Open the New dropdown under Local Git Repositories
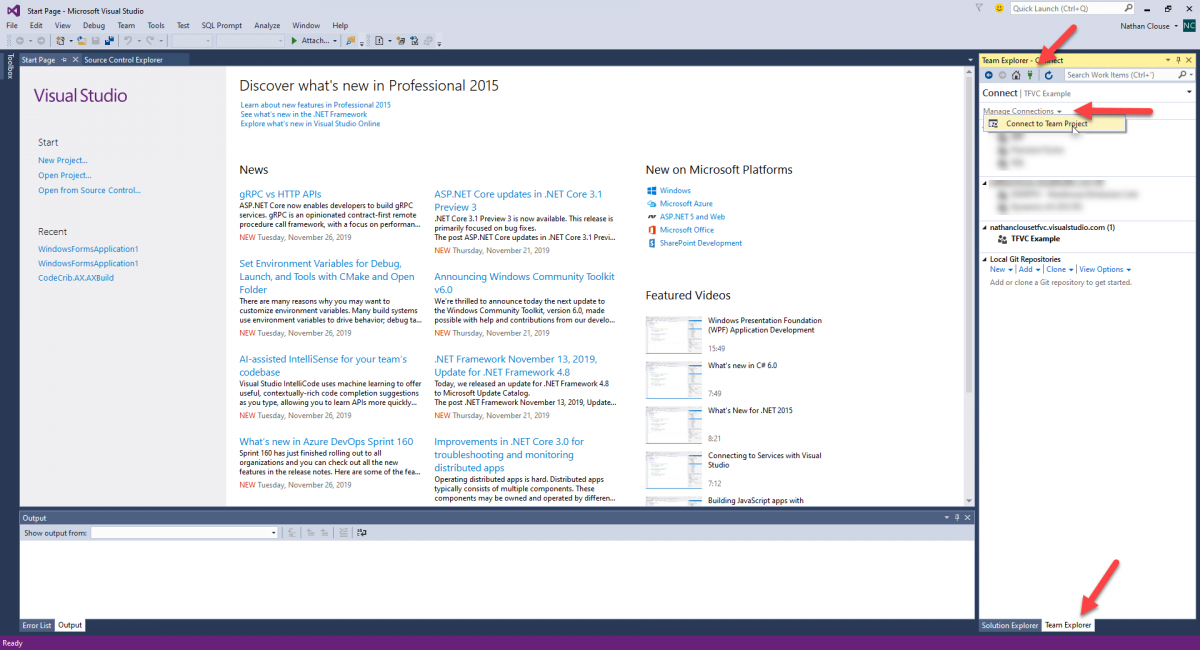 click(1001, 270)
